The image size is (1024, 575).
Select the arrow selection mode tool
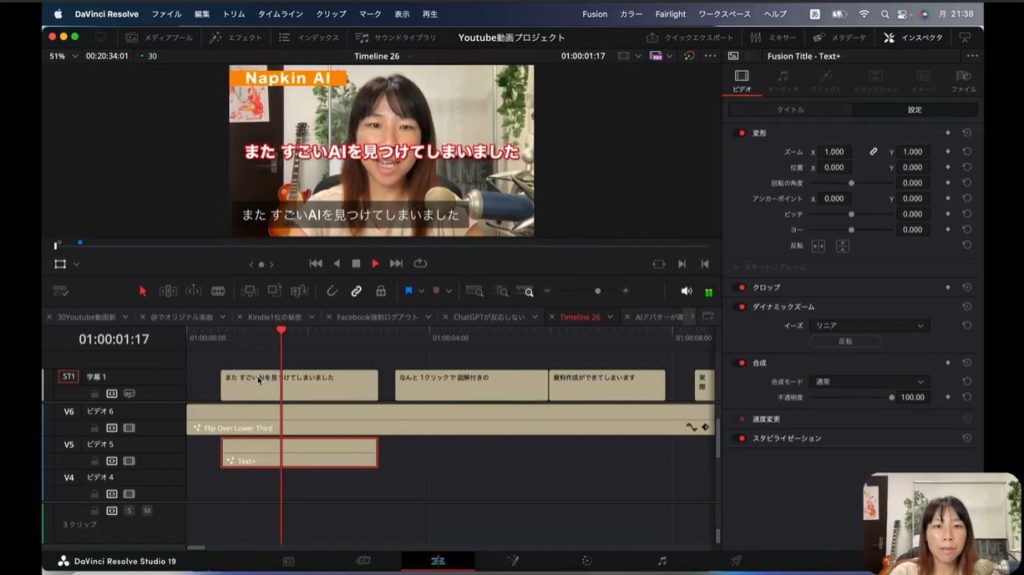tap(142, 291)
